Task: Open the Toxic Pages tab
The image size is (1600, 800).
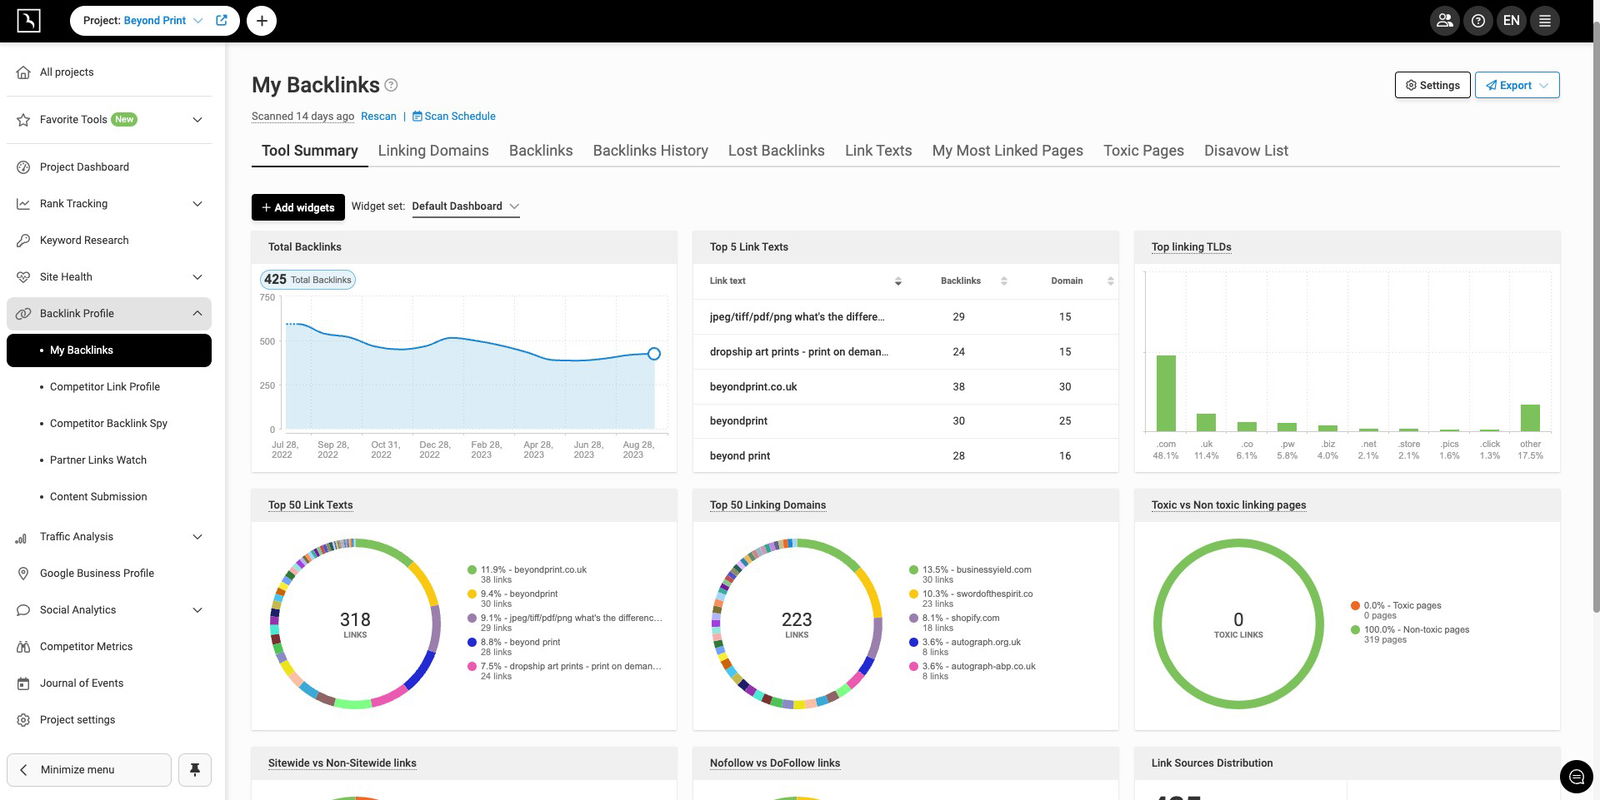Action: (x=1143, y=151)
